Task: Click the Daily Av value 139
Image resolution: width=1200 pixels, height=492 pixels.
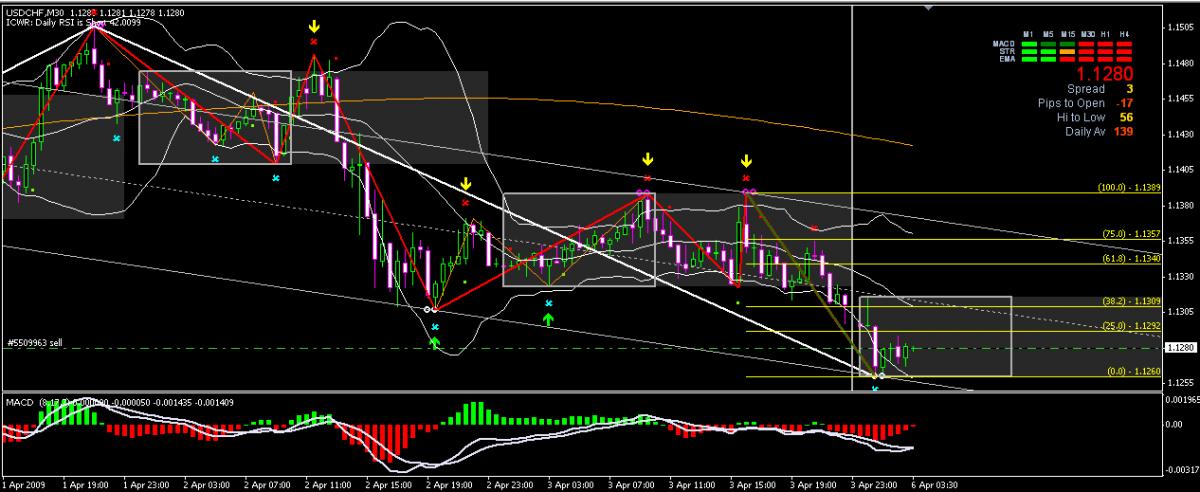Action: pos(1123,132)
